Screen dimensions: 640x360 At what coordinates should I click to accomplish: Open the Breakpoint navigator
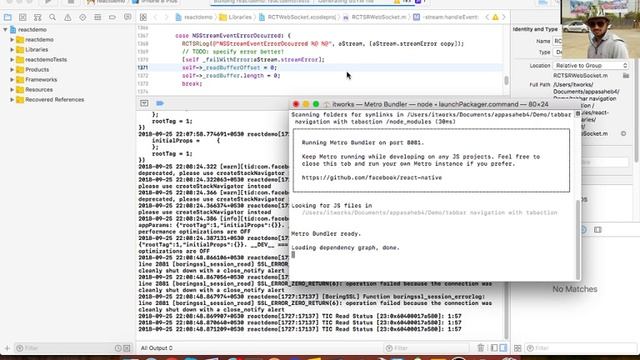coord(112,17)
